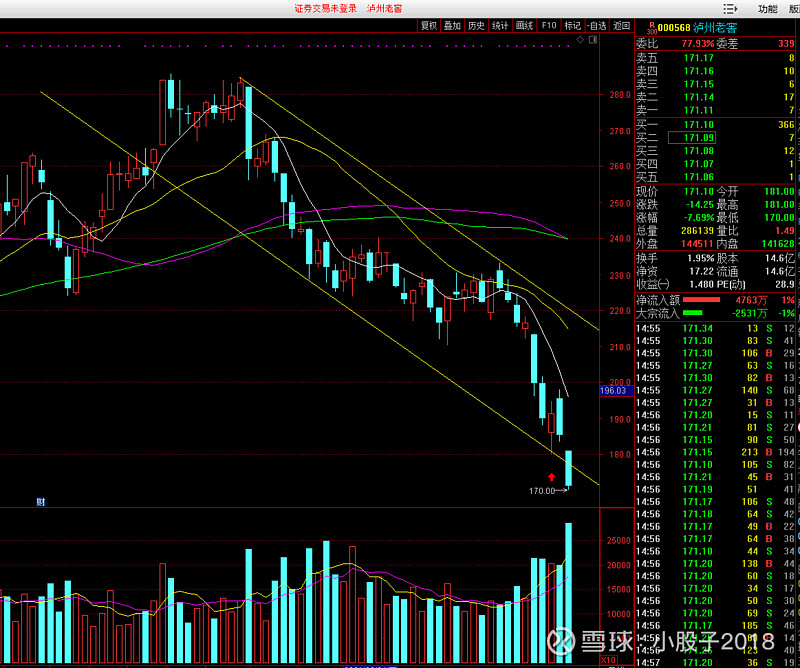Select the 14:55 171.34 13 S trade row
Image resolution: width=800 pixels, height=668 pixels.
point(715,329)
